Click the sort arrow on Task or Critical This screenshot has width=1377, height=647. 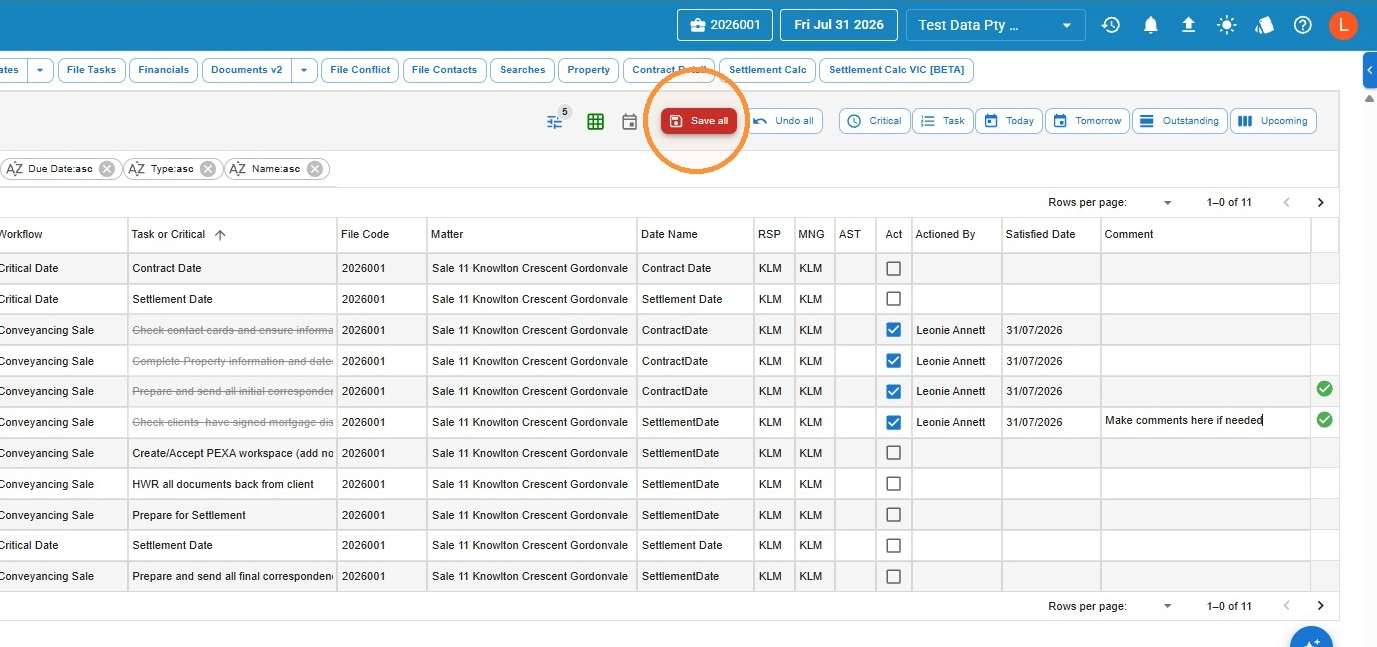click(220, 234)
